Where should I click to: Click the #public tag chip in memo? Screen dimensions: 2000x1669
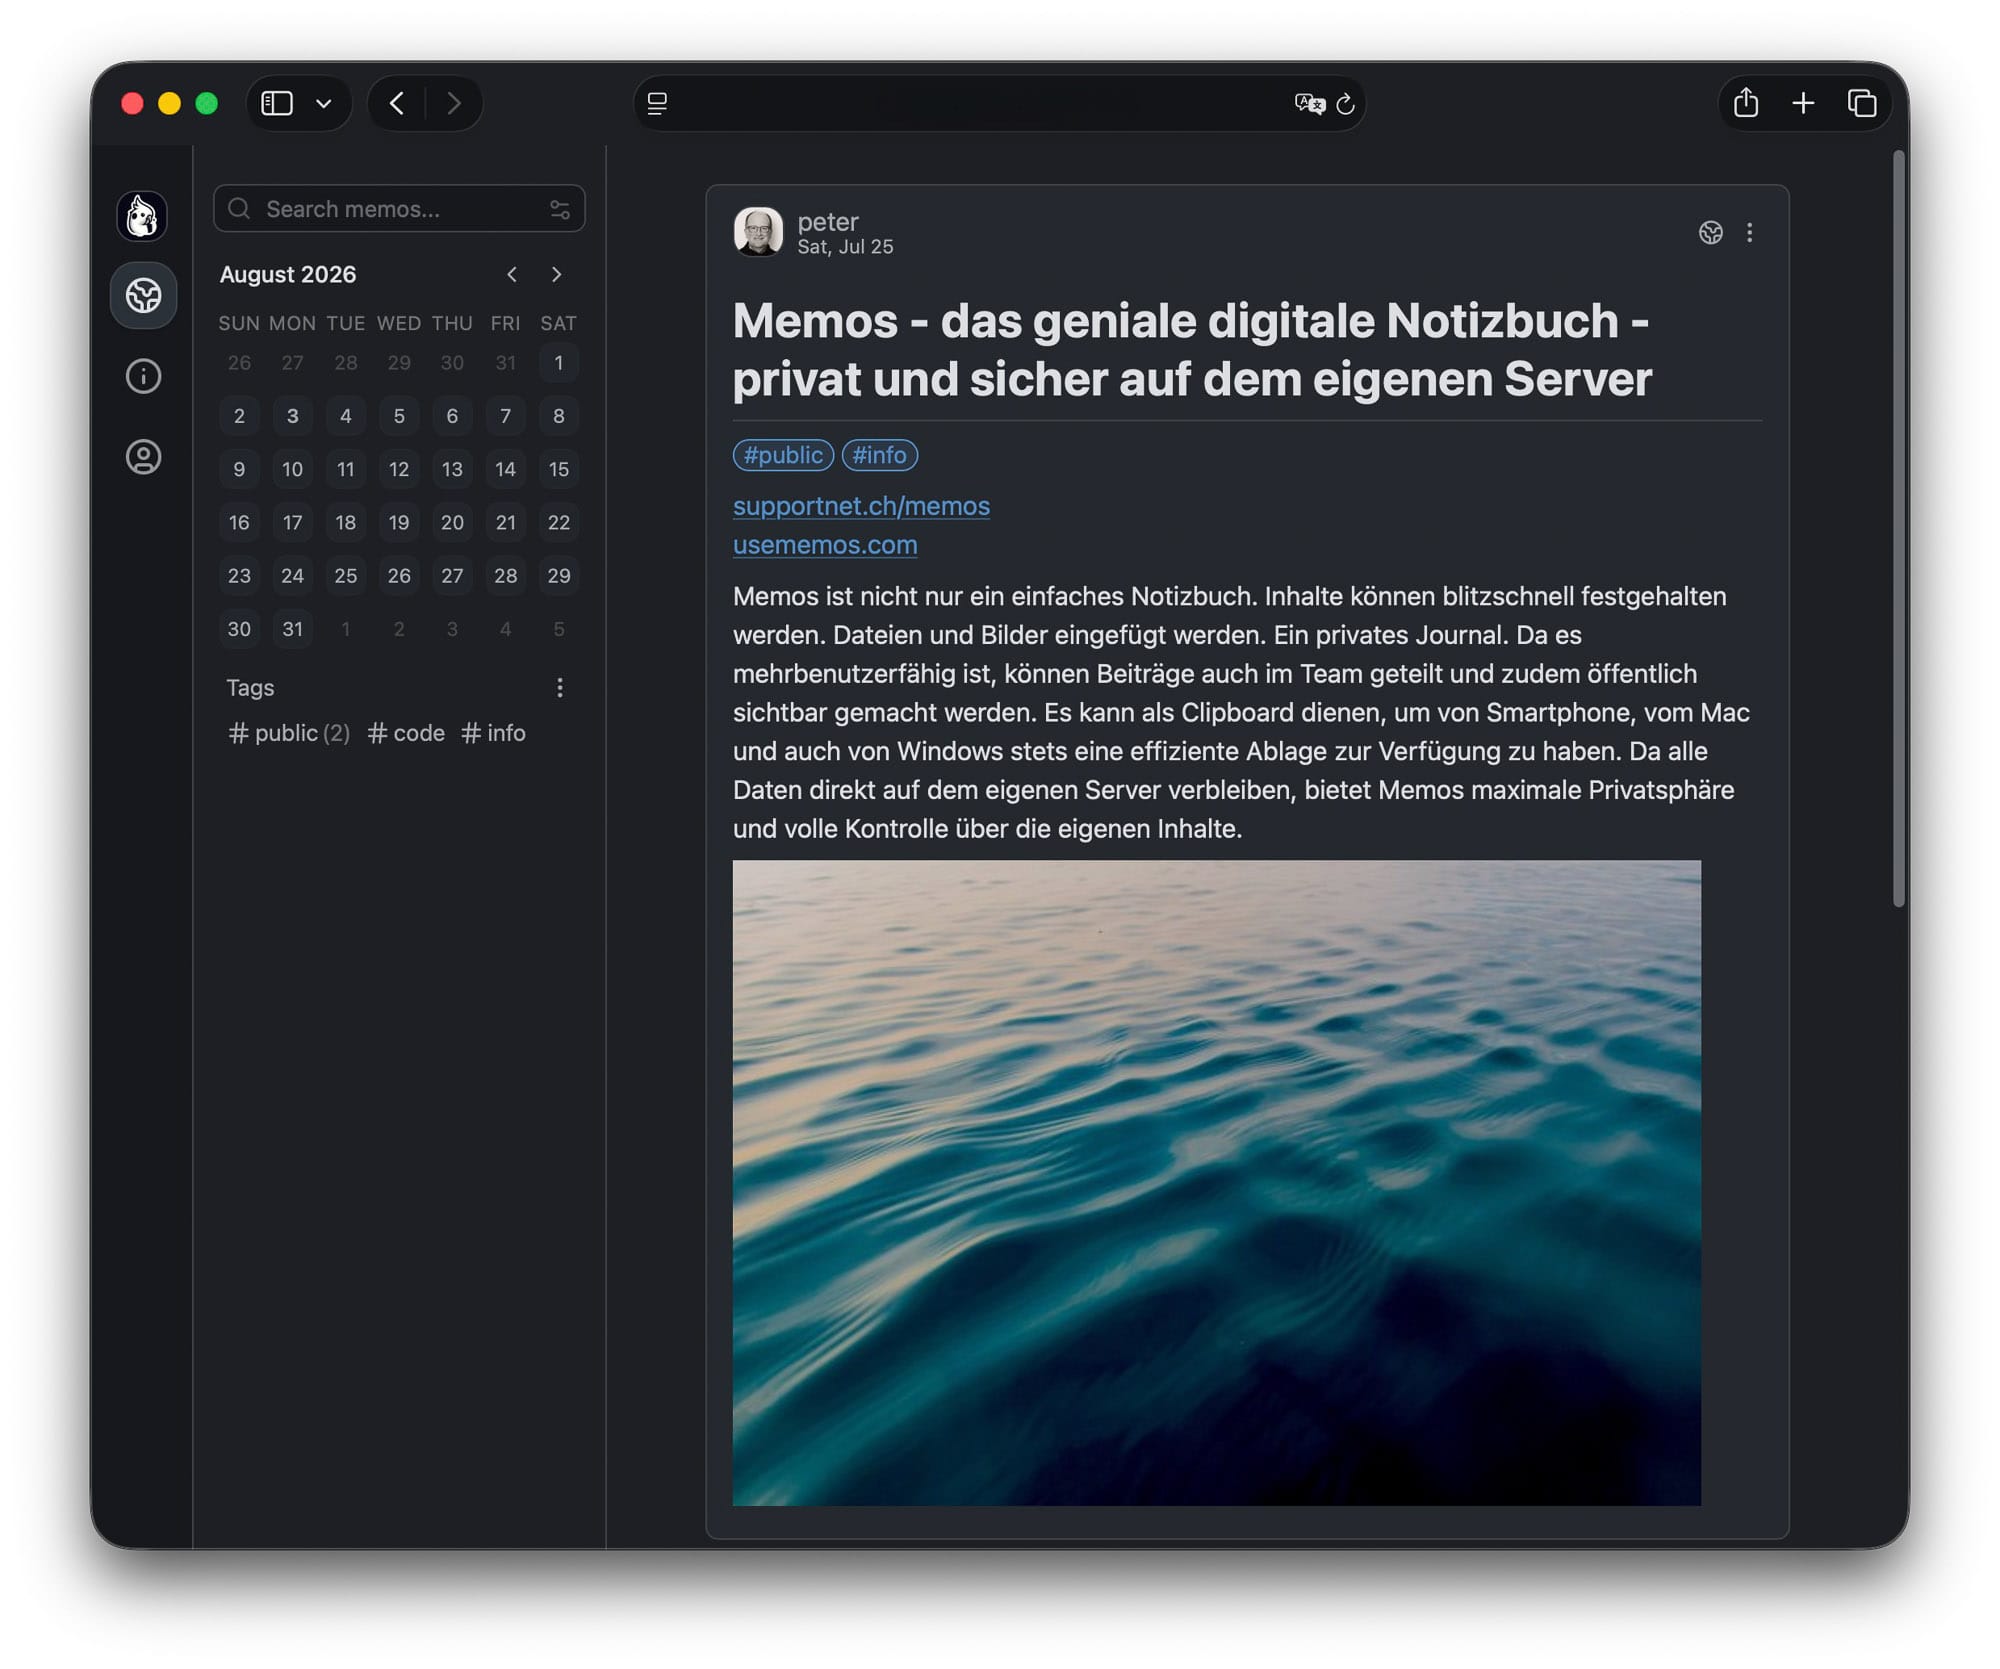[x=783, y=455]
